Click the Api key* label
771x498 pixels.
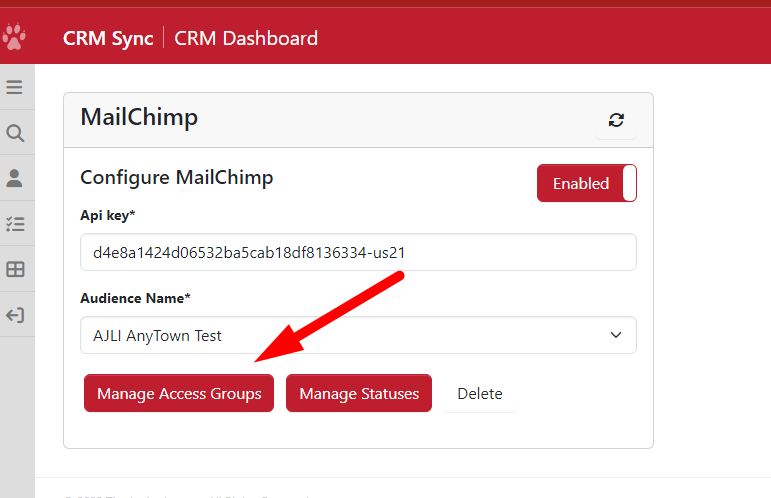click(x=108, y=215)
